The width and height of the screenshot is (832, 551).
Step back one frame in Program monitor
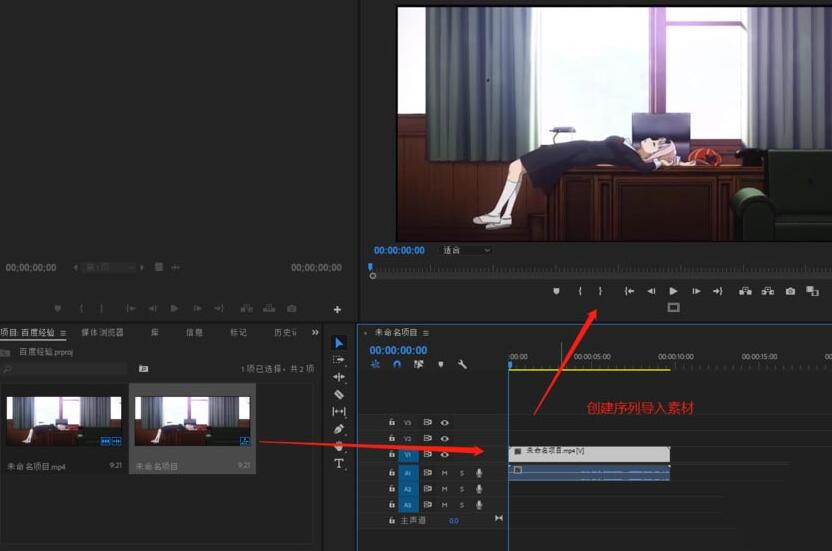[651, 291]
